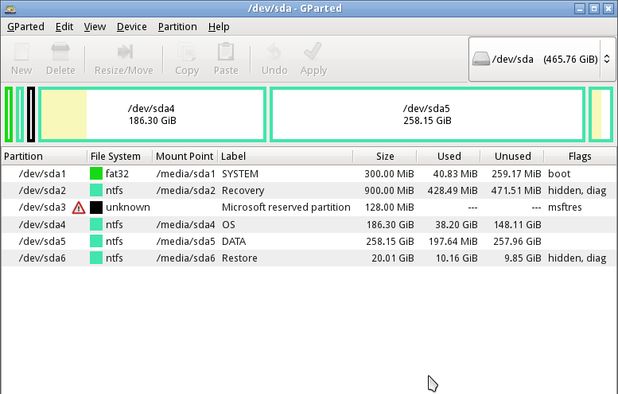Viewport: 618px width, 394px height.
Task: Click the Delete partition toolbar icon
Action: pos(60,52)
